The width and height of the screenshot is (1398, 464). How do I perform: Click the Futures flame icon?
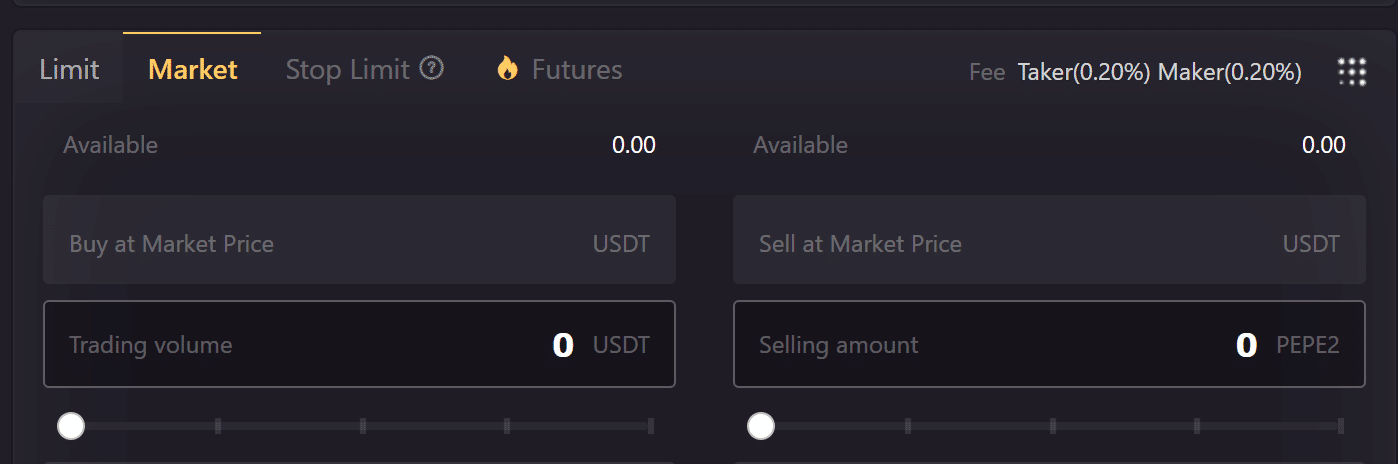508,68
